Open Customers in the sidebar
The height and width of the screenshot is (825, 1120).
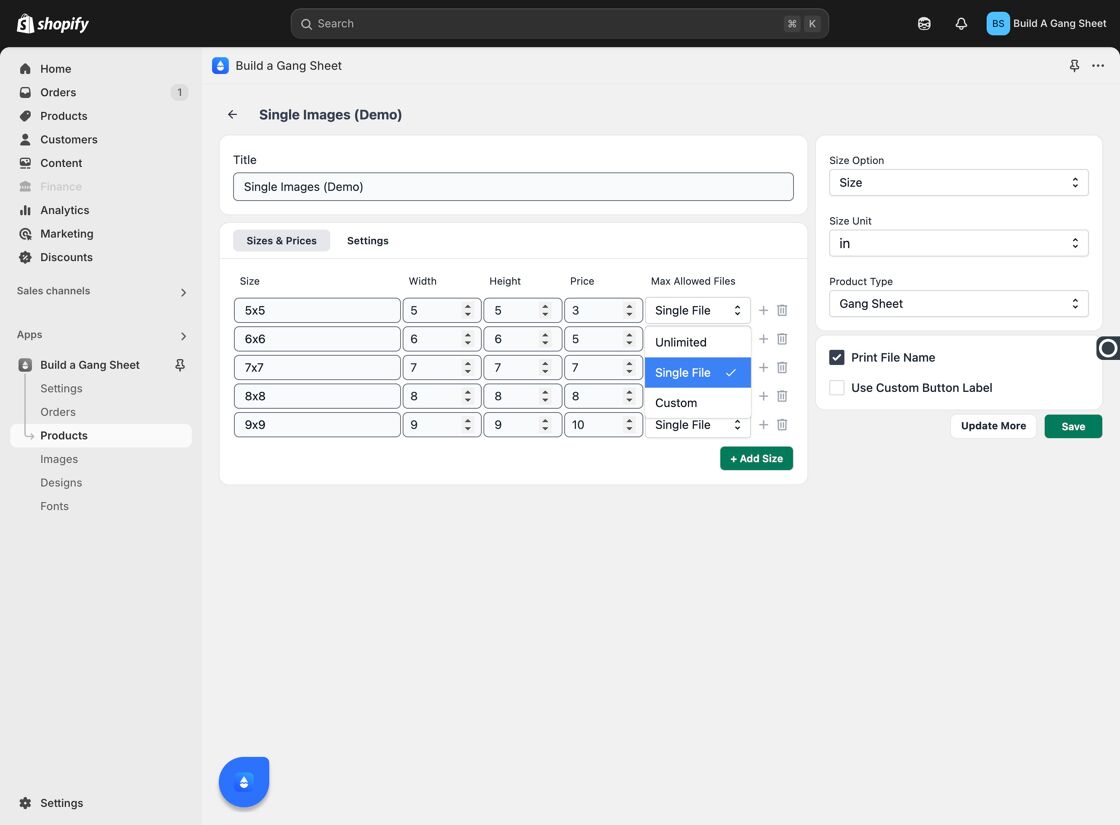click(x=69, y=139)
